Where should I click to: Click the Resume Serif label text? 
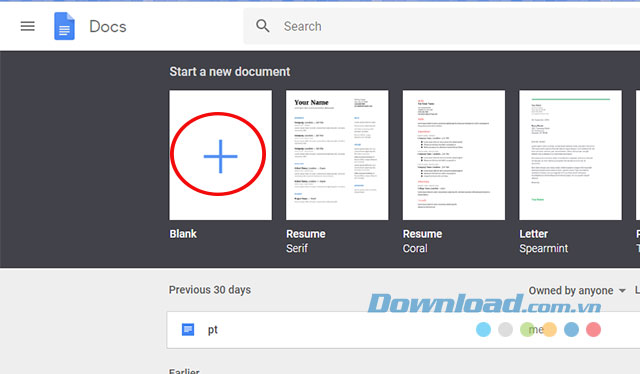[306, 241]
